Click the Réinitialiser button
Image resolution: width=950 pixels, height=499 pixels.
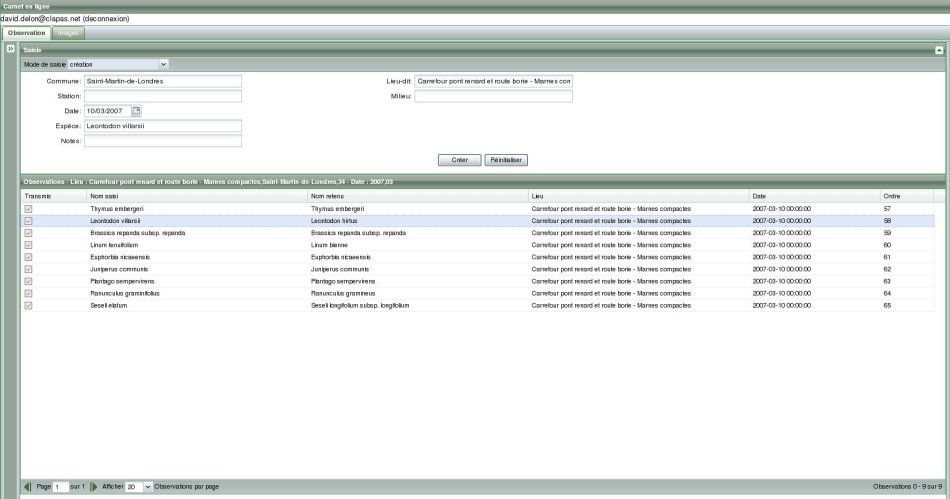pyautogui.click(x=506, y=159)
